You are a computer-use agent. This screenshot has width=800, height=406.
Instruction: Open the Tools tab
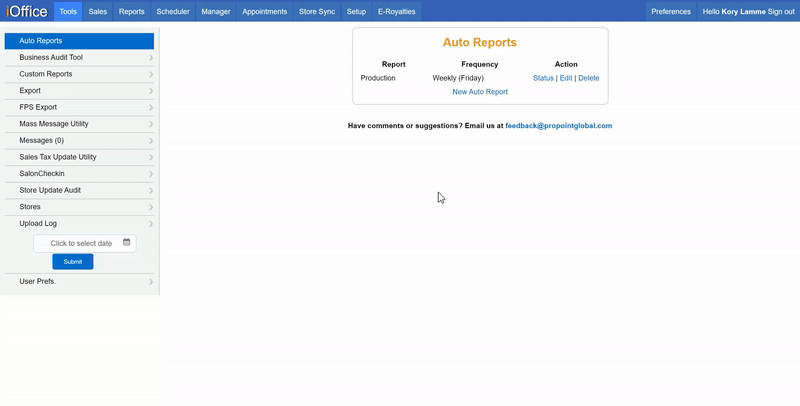click(x=68, y=11)
